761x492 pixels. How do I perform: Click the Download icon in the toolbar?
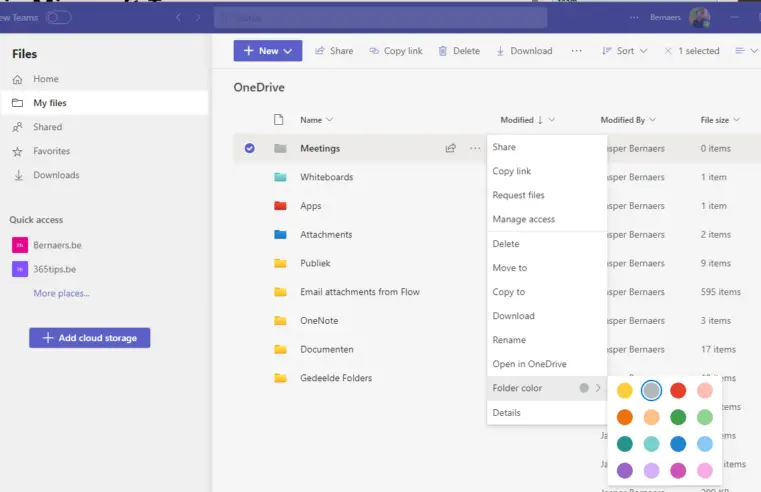[501, 51]
